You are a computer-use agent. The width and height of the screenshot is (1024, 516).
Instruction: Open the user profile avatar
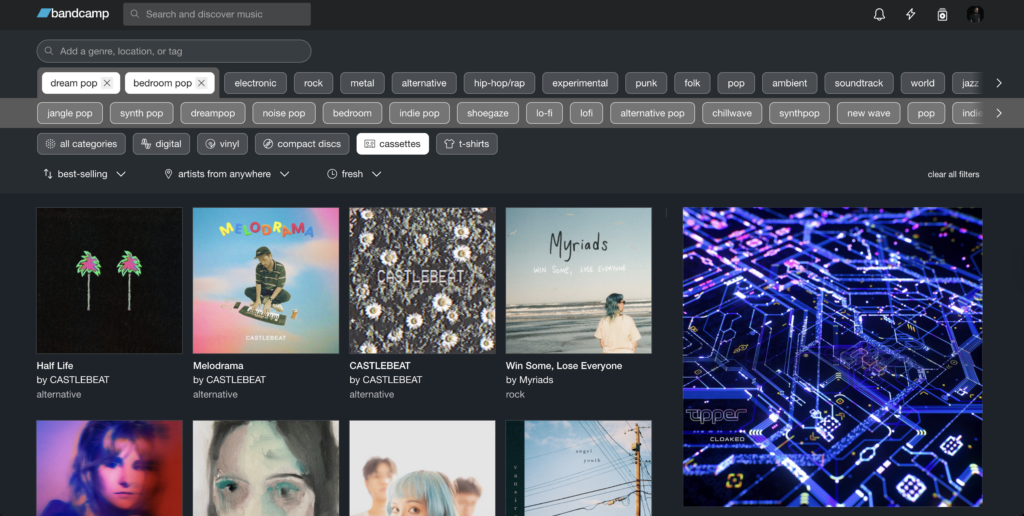click(x=975, y=14)
